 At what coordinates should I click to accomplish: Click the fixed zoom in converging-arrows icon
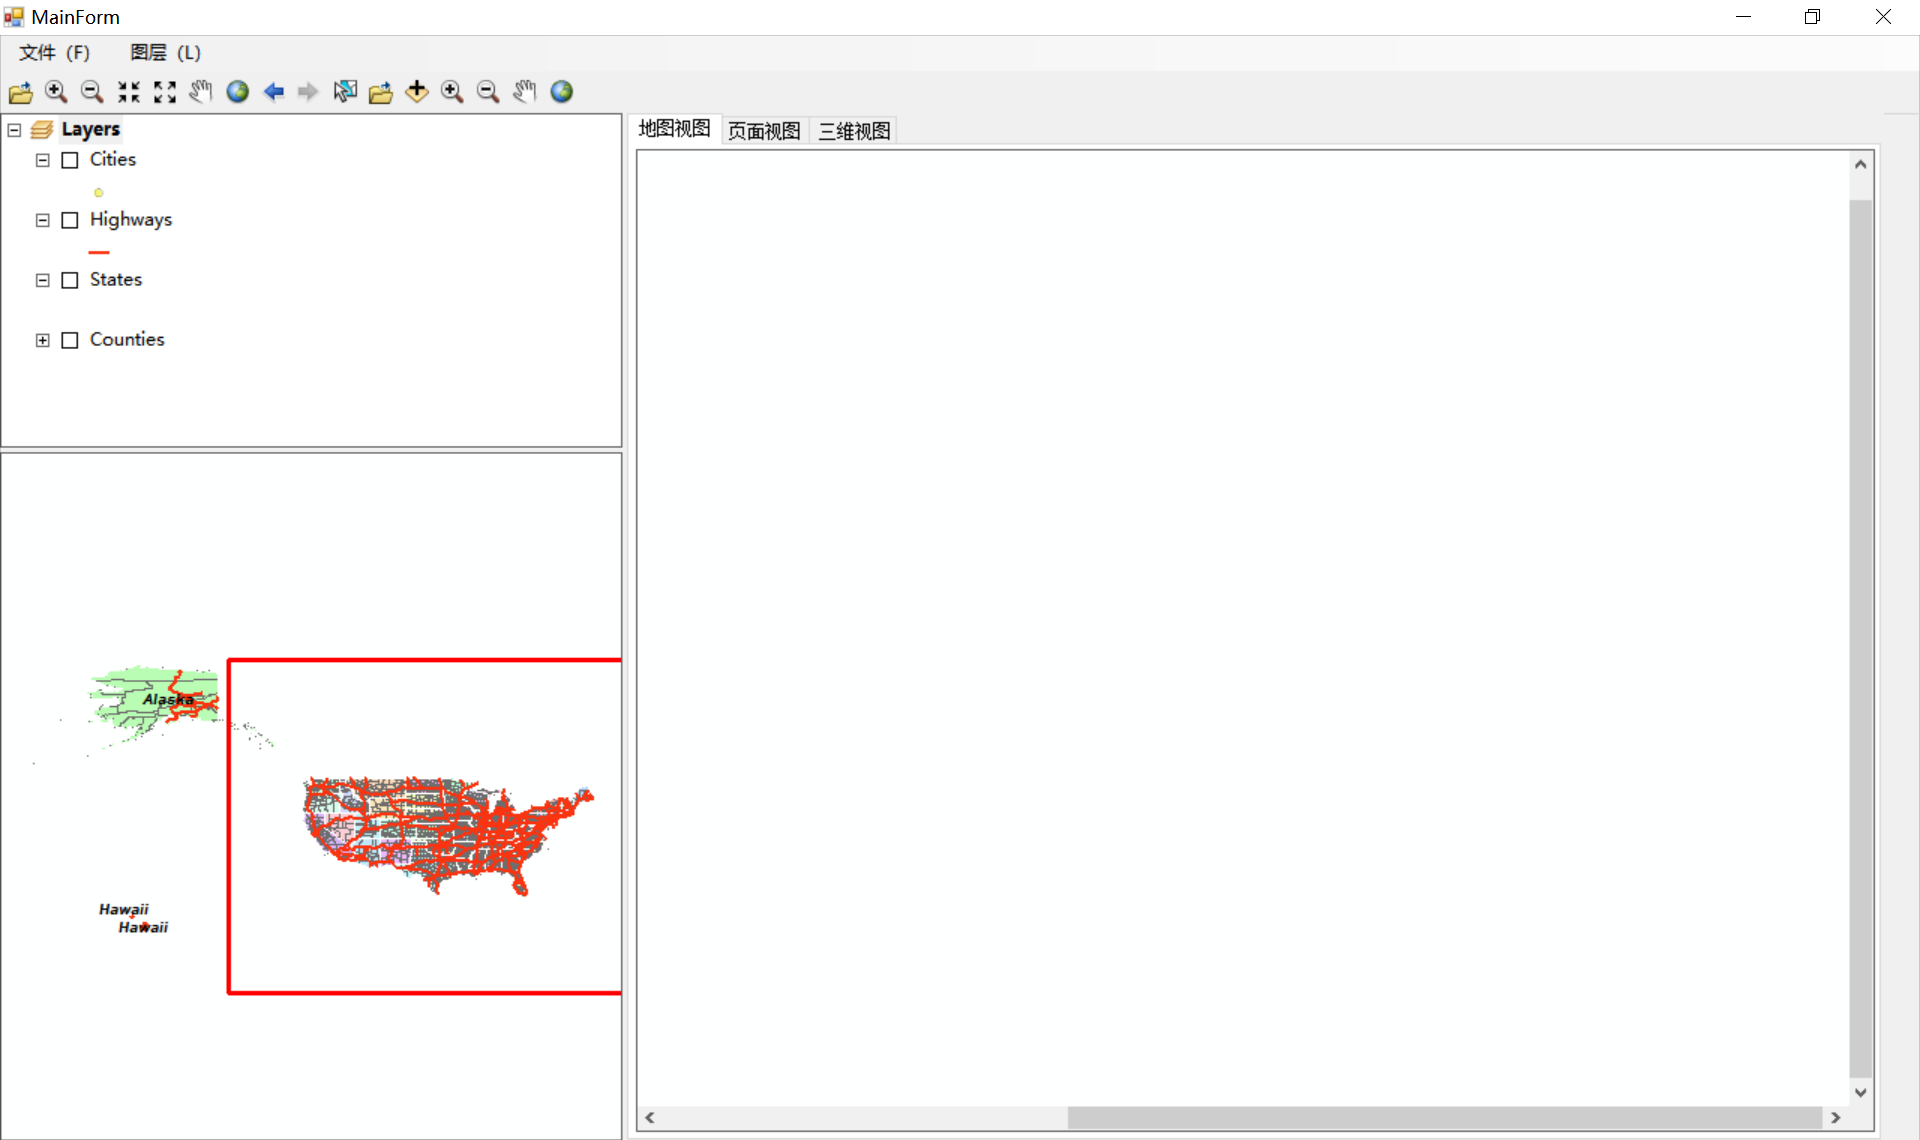coord(129,92)
